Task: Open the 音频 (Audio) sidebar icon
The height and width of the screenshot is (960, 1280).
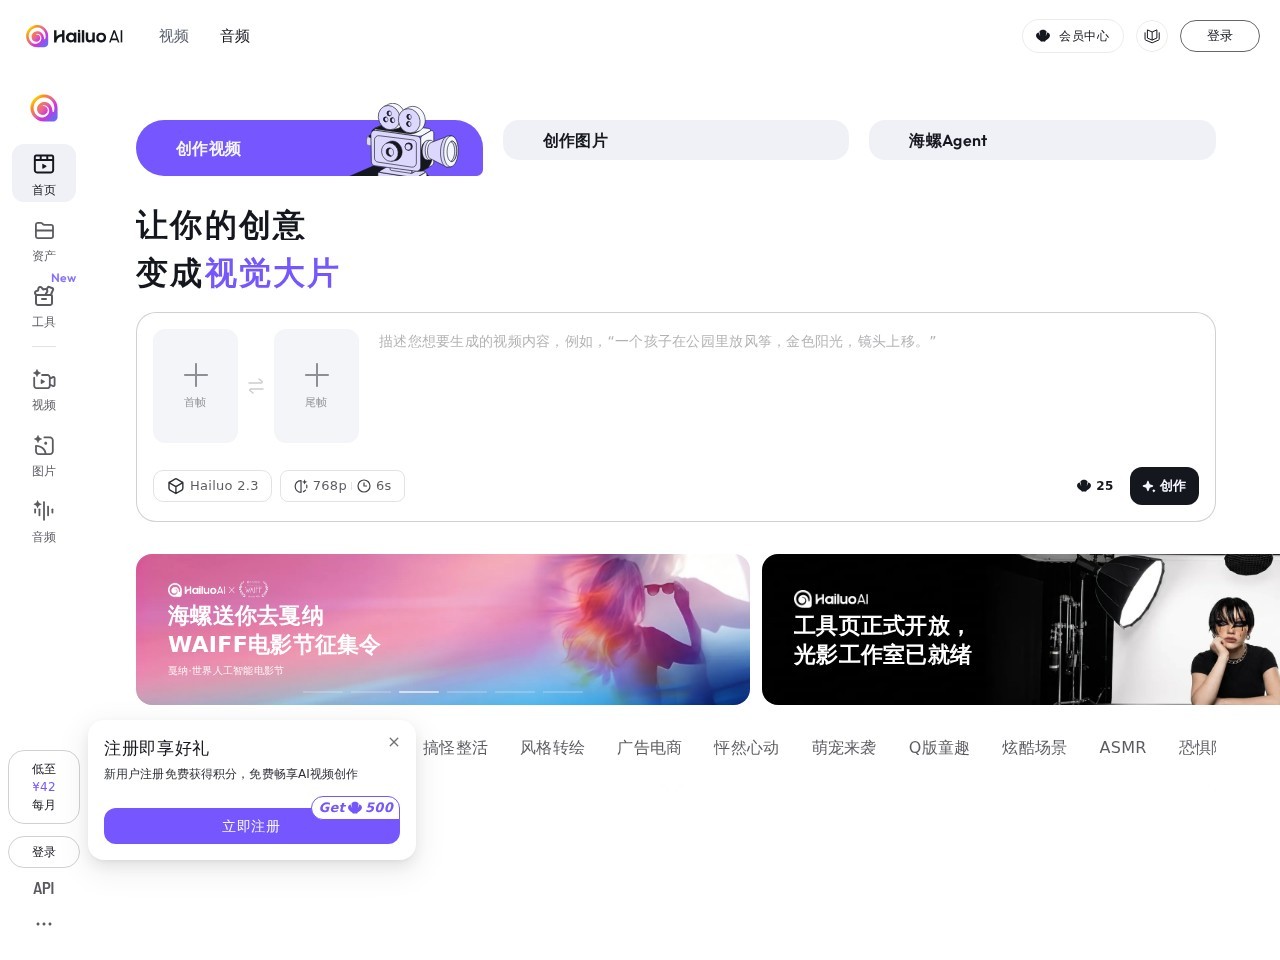Action: coord(44,521)
